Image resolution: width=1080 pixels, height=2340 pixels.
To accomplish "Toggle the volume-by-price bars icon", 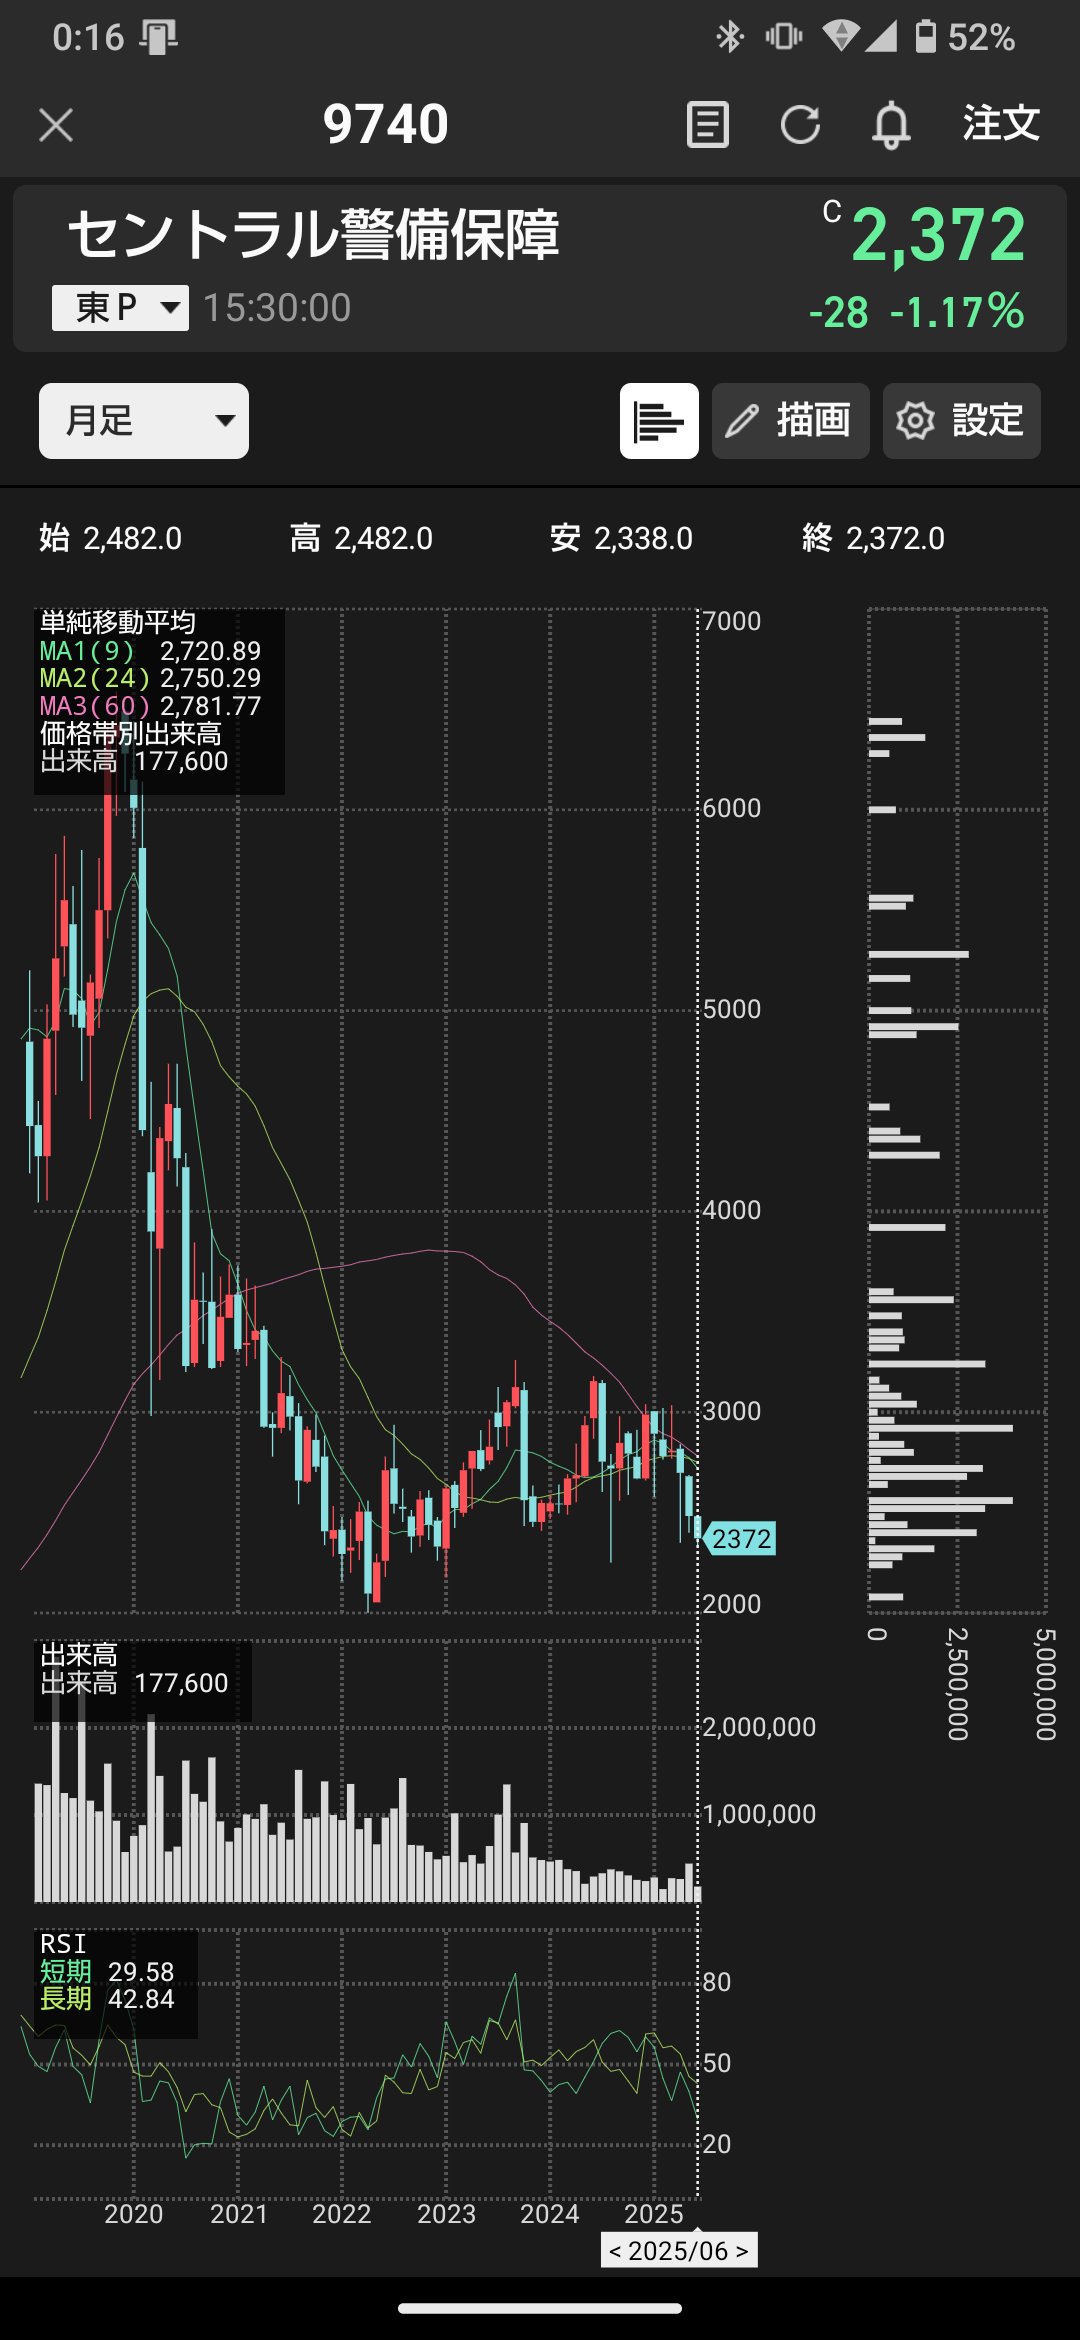I will (659, 421).
